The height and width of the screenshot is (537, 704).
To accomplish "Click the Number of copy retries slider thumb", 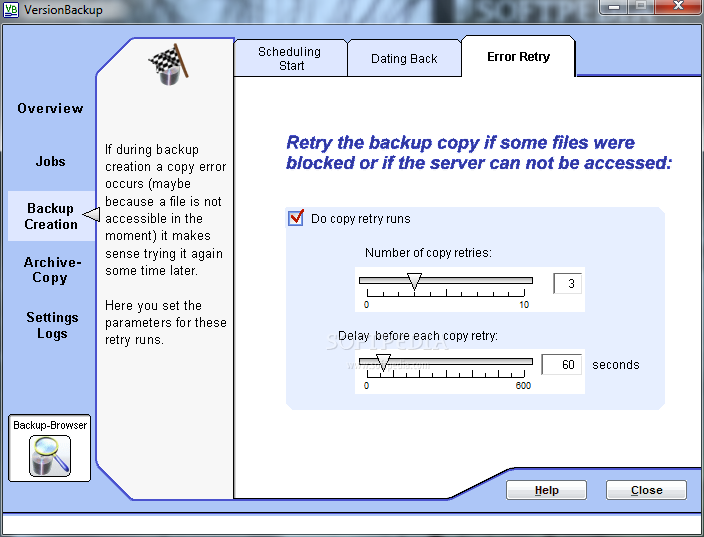I will 414,282.
